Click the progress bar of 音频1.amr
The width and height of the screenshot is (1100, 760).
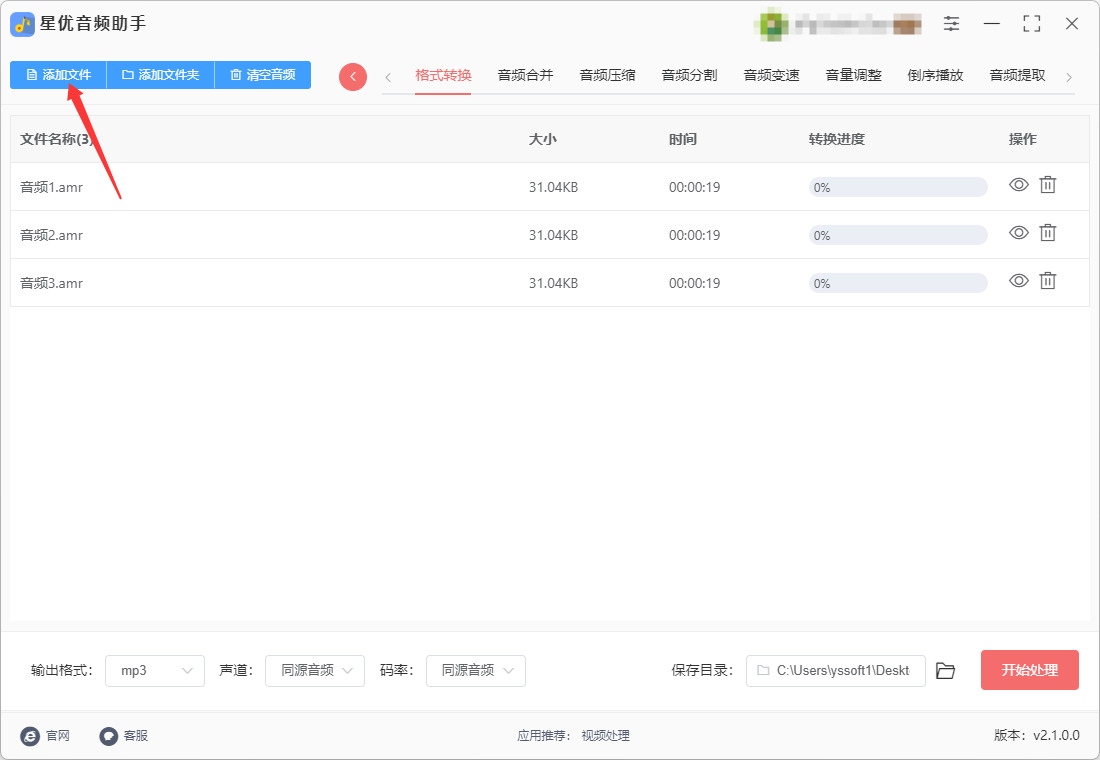(x=898, y=187)
